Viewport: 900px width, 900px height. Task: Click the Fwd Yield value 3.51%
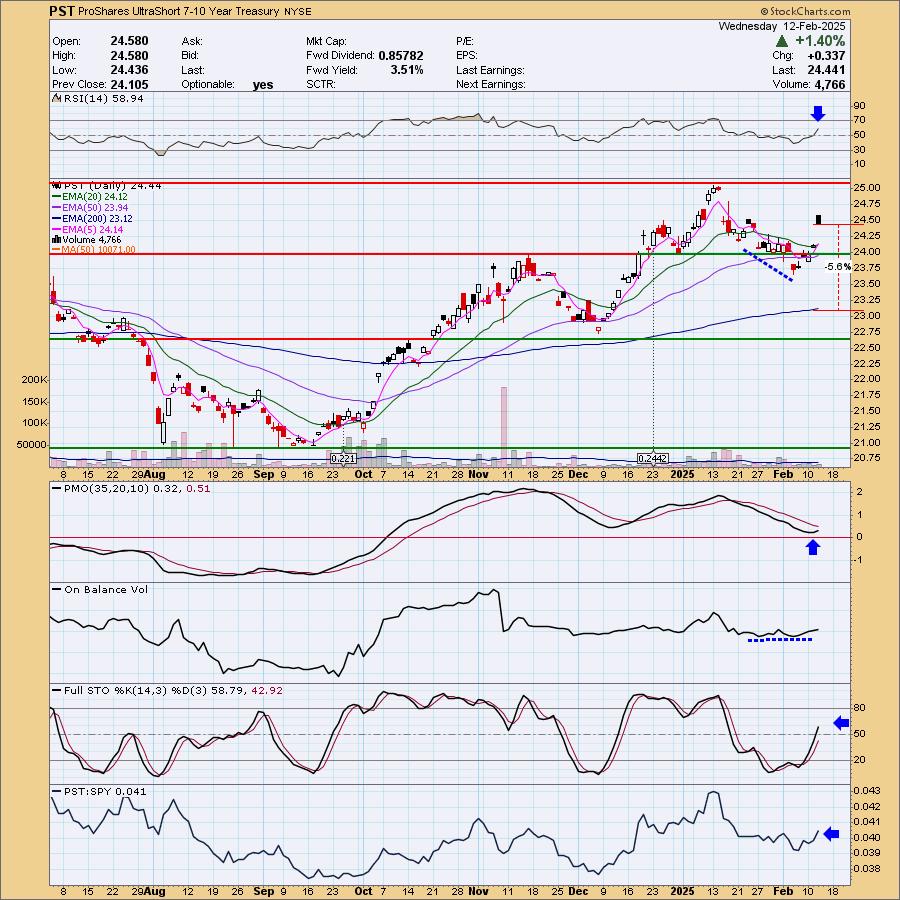407,70
